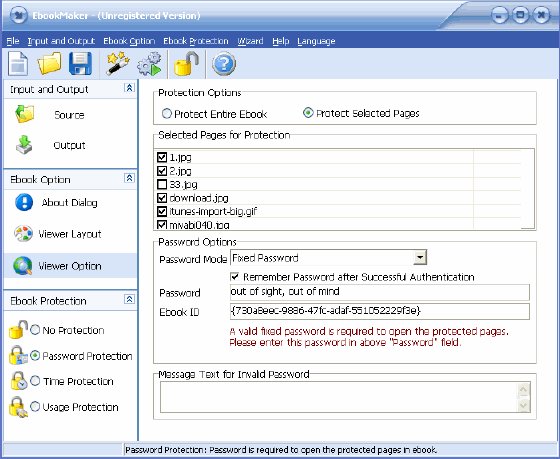
Task: Uncheck the download.jpg page checkbox
Action: [x=162, y=198]
